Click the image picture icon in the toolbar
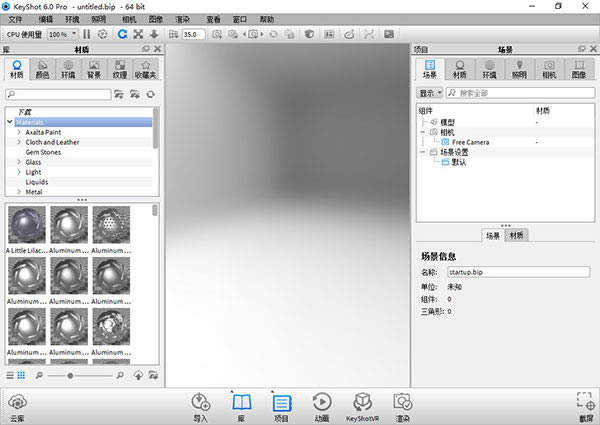Image resolution: width=600 pixels, height=425 pixels. point(389,34)
